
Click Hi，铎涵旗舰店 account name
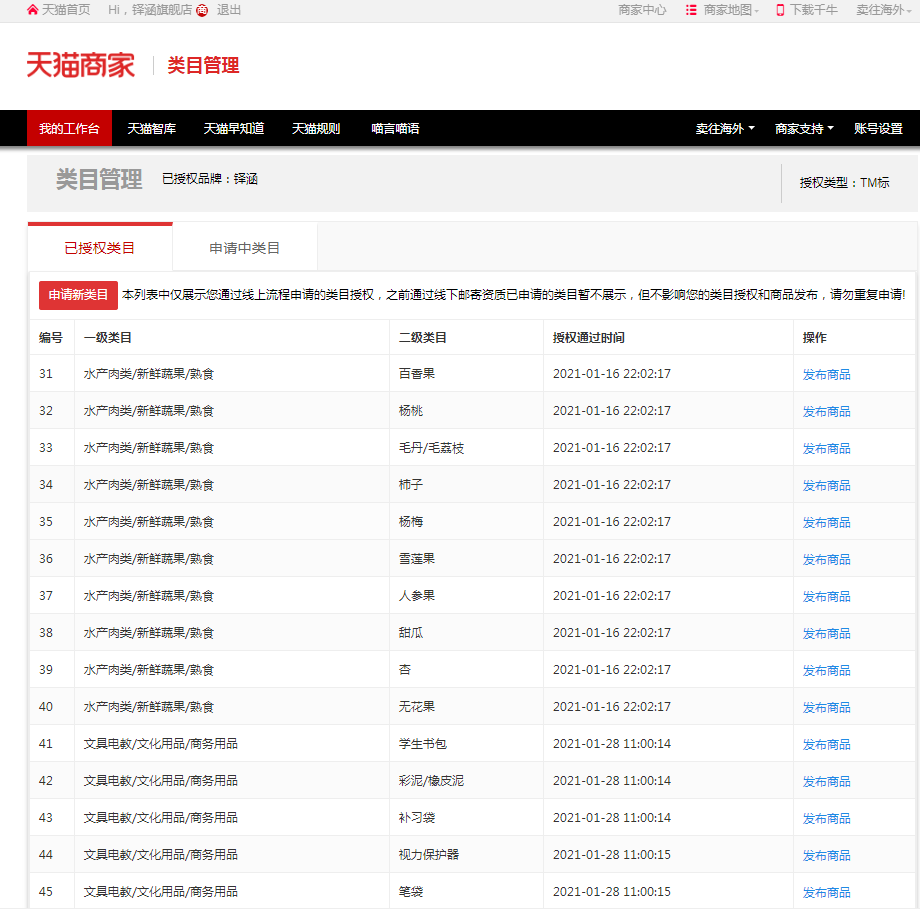[150, 10]
